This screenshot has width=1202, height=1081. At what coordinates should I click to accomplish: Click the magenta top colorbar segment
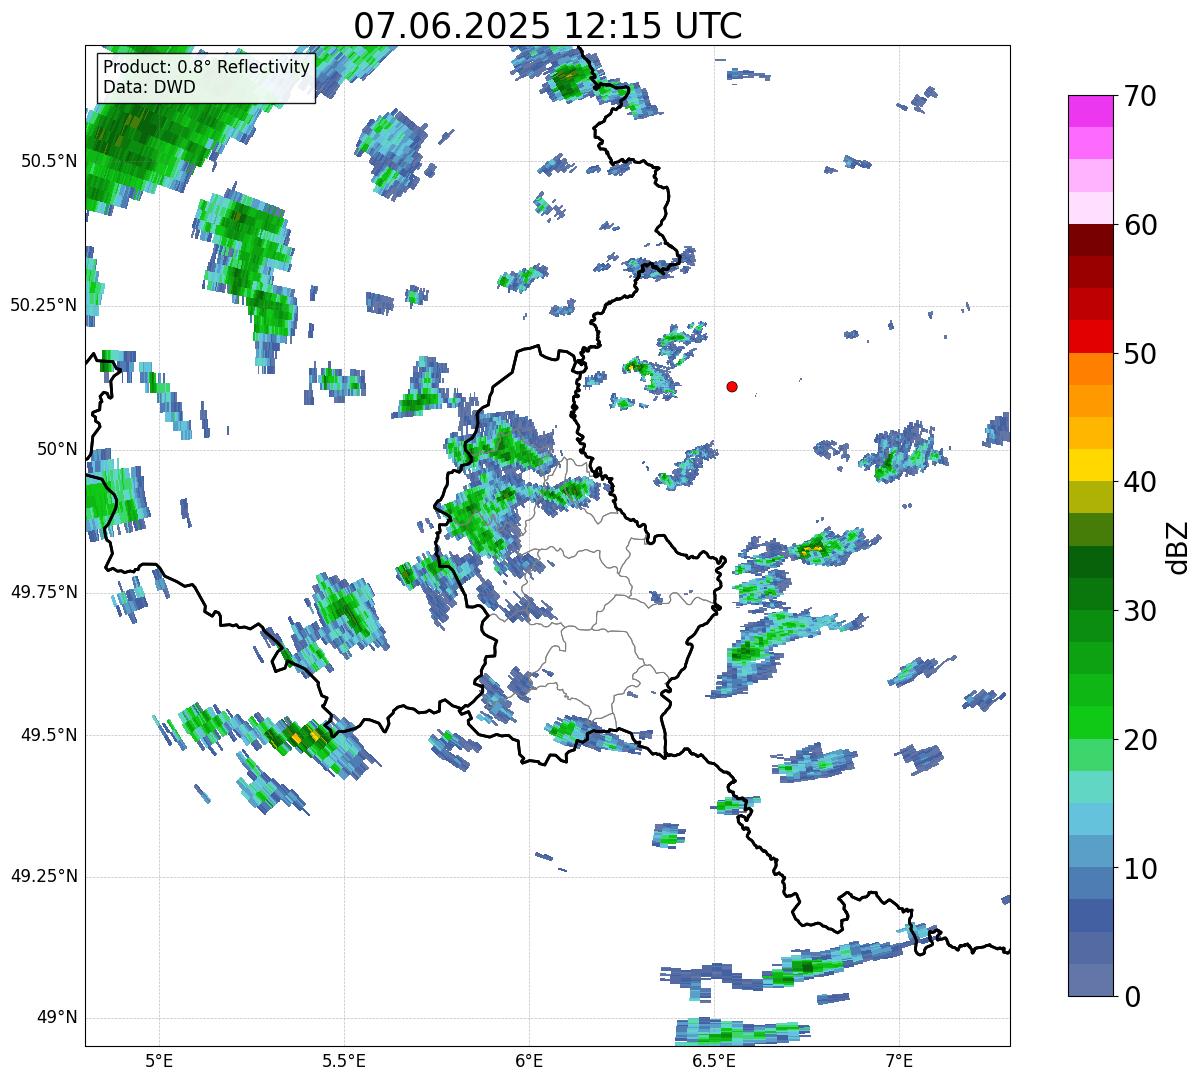[1090, 111]
